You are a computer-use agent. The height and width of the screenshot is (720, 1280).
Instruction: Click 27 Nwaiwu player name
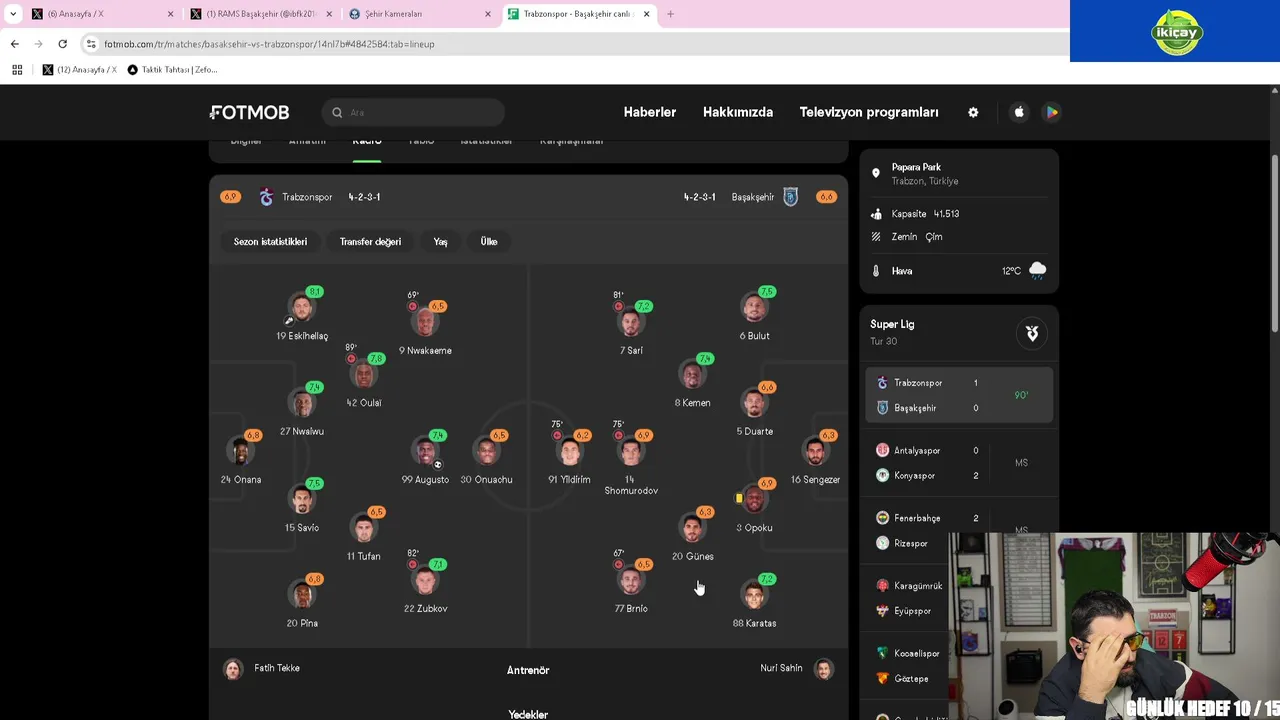point(301,432)
